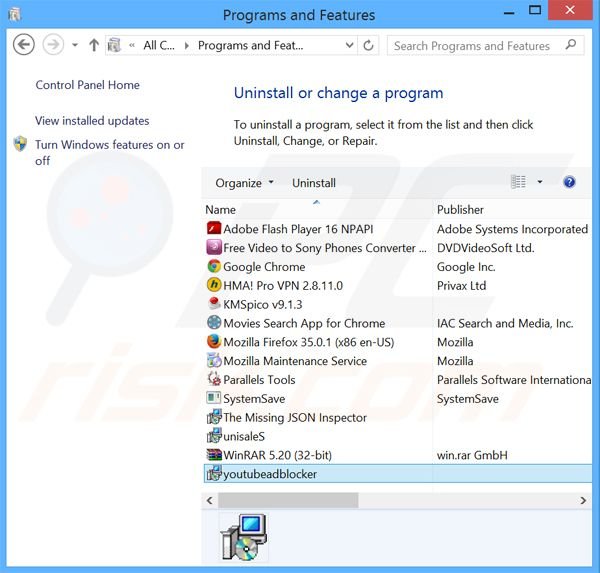
Task: Select Mozilla Maintenance Service entry
Action: (x=295, y=361)
